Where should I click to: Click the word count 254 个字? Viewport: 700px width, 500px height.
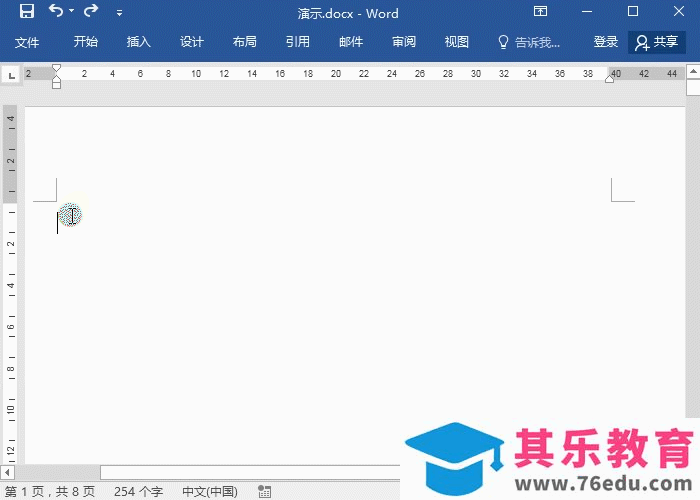[138, 492]
